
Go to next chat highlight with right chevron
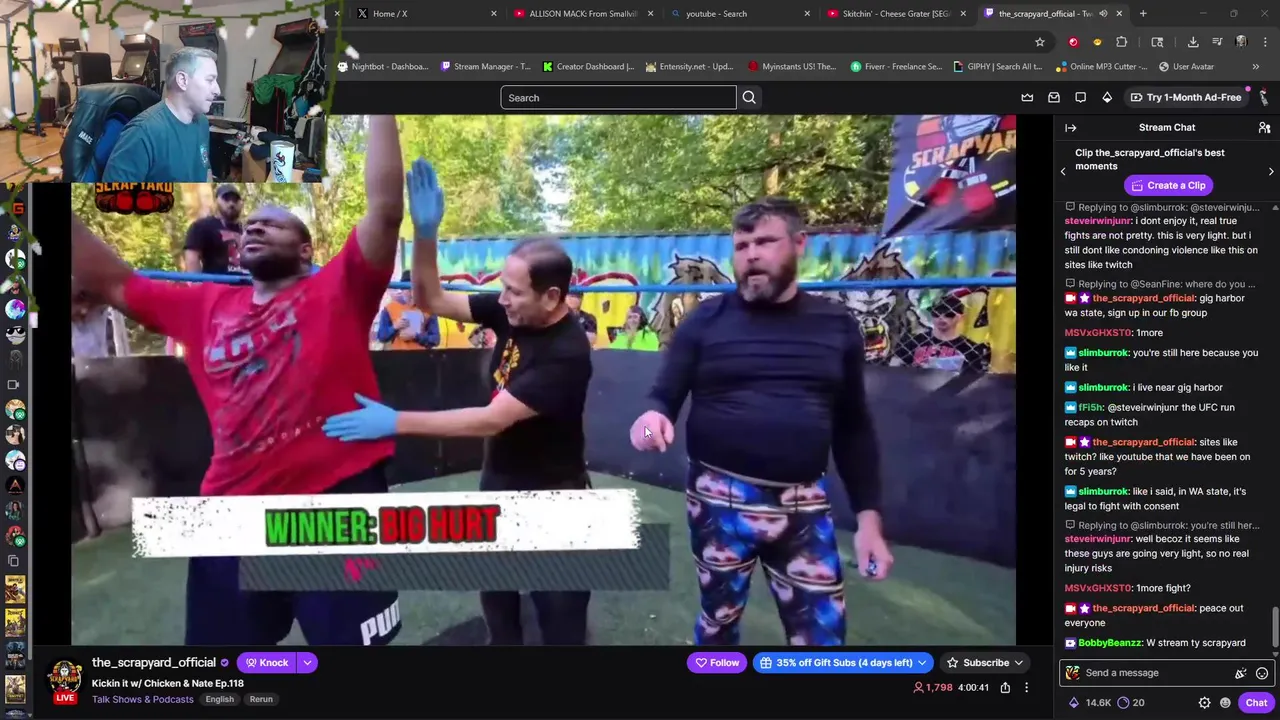(1271, 171)
